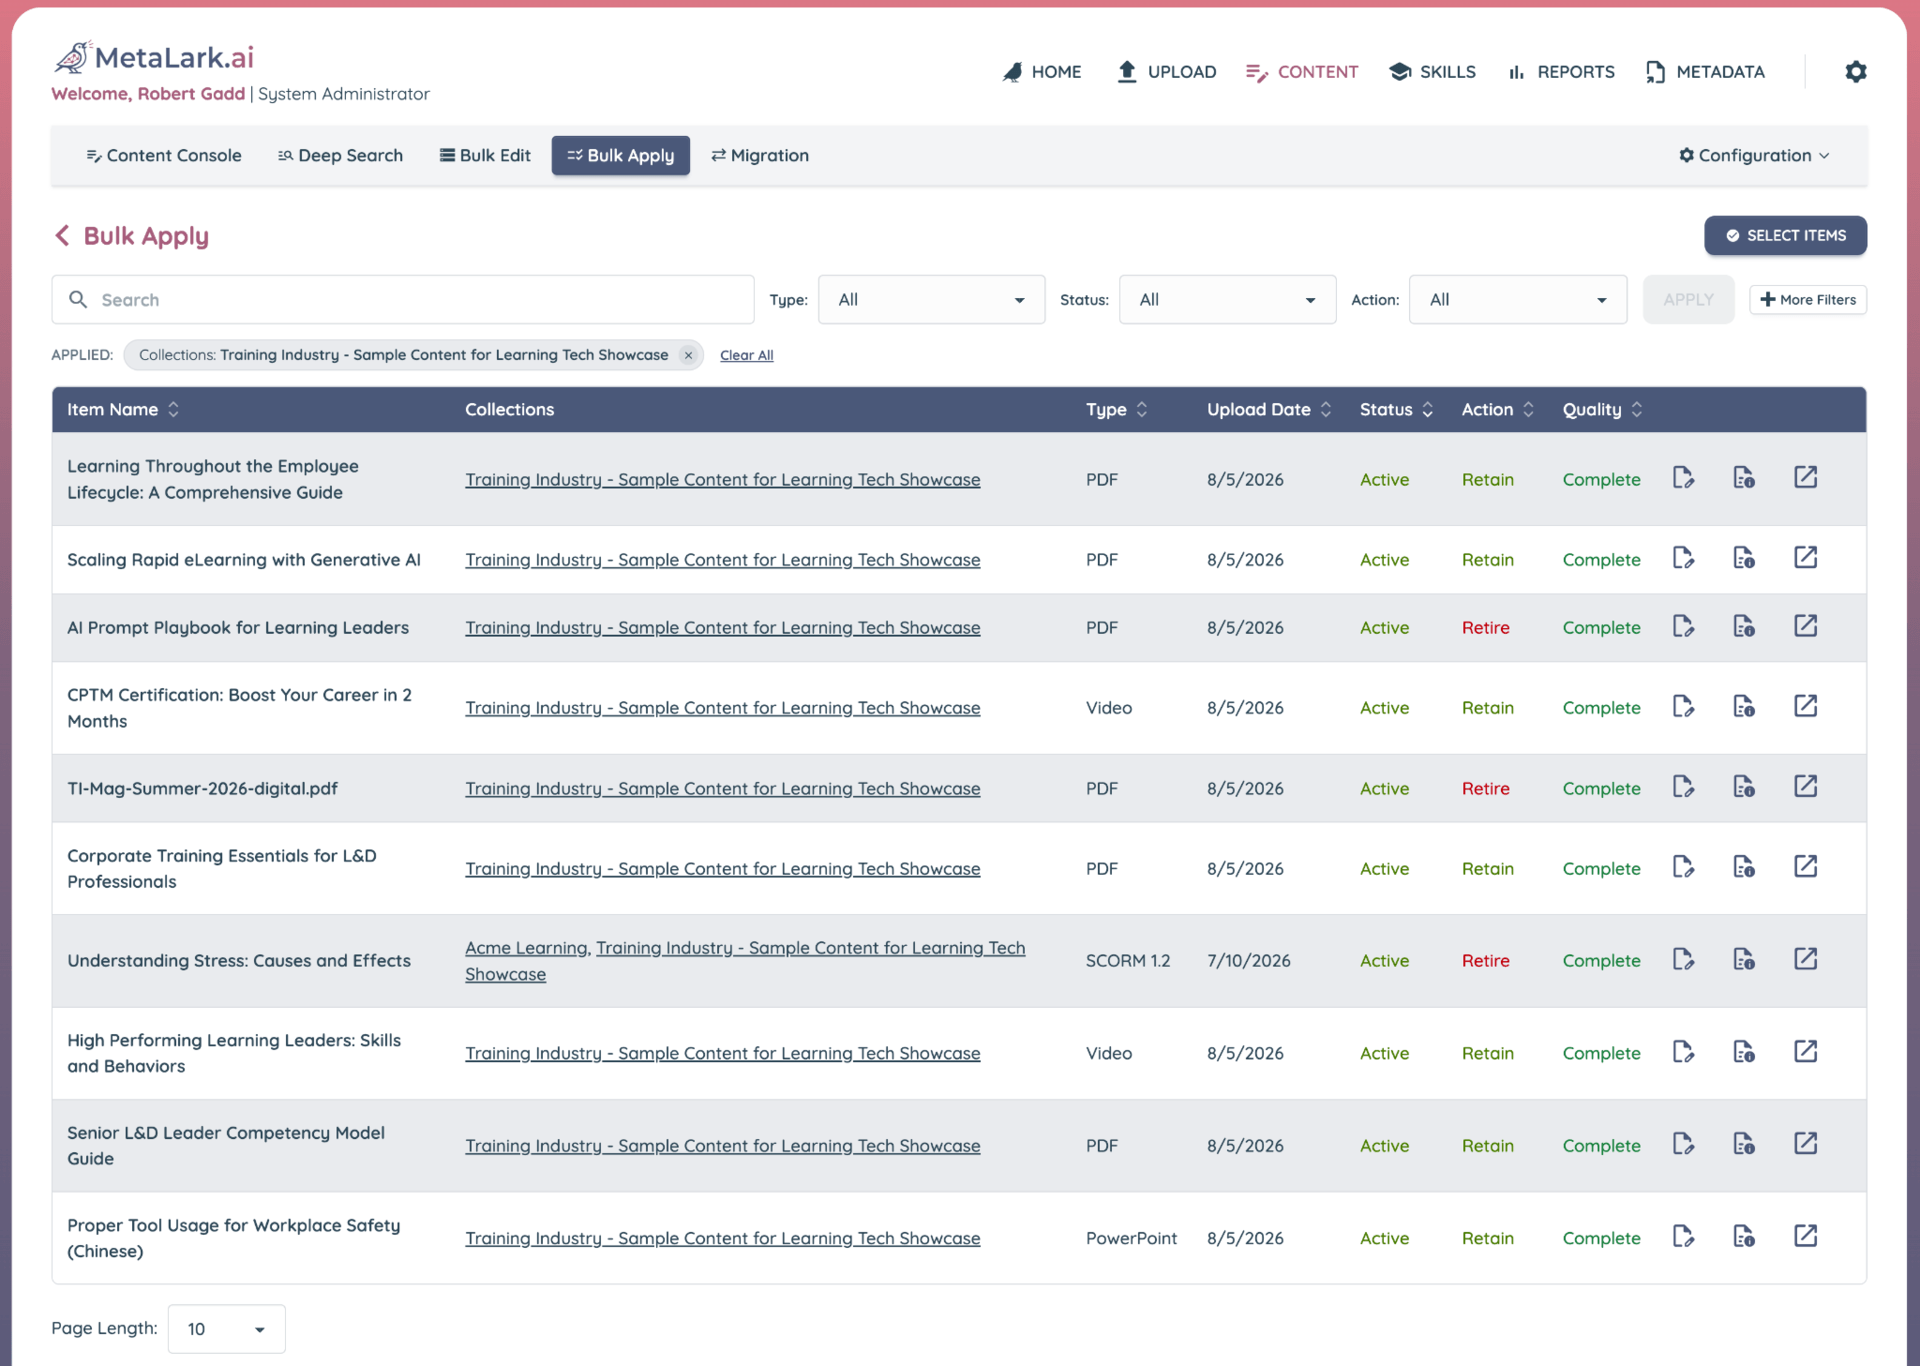Edit document icon for Learning Throughout Employee Lifecycle

tap(1684, 478)
